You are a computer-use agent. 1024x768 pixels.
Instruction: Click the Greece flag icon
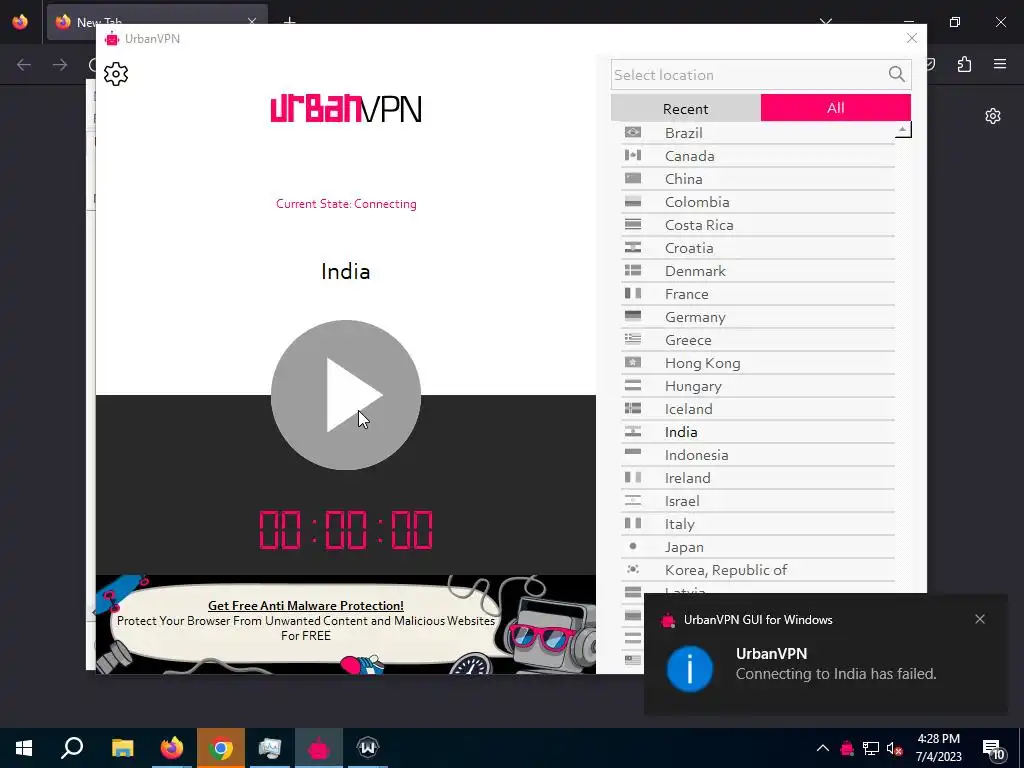tap(633, 339)
